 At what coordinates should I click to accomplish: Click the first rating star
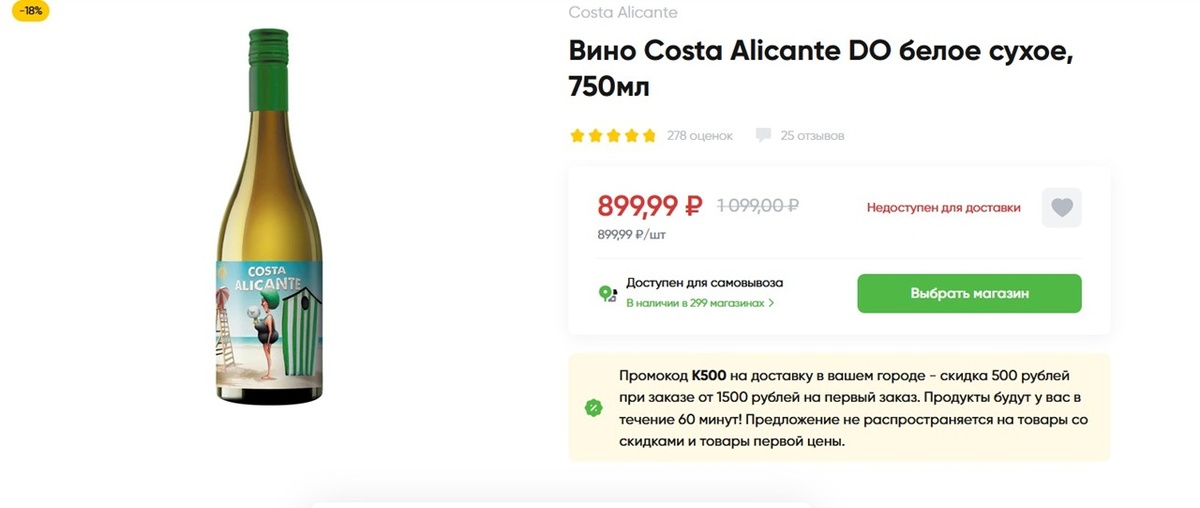coord(577,135)
